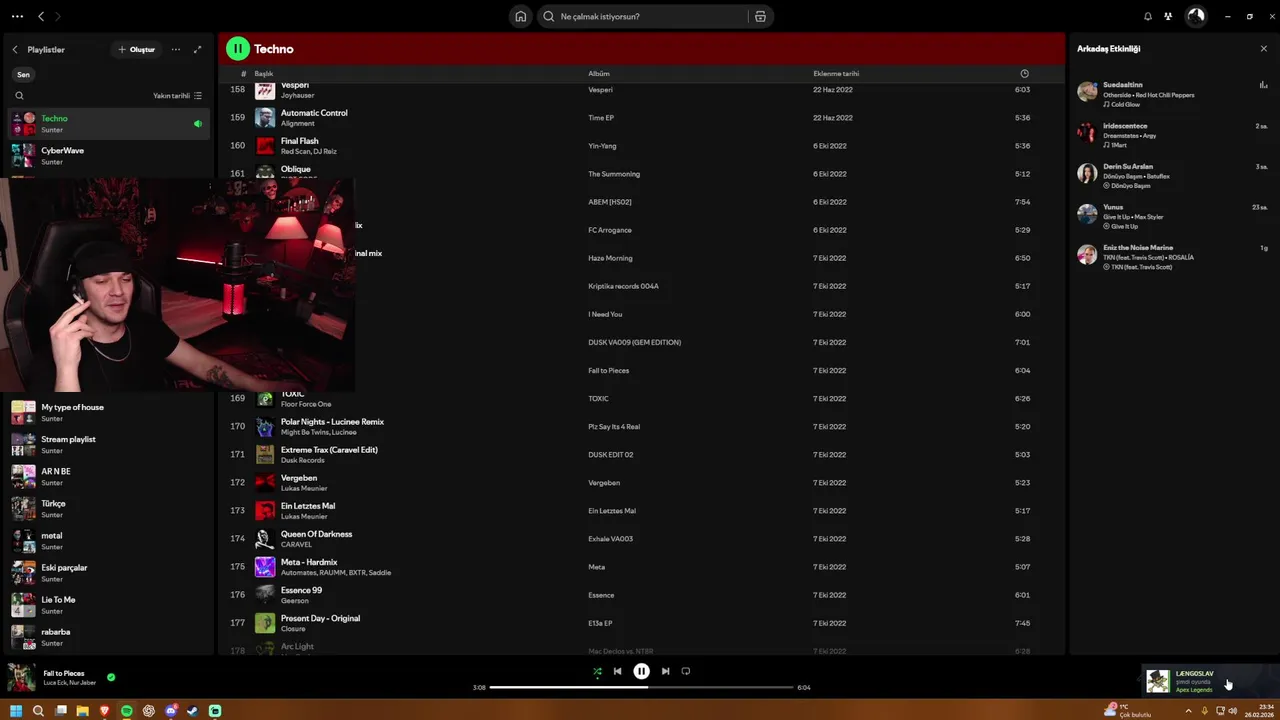1280x720 pixels.
Task: Open the rabarba playlist
Action: (x=108, y=636)
